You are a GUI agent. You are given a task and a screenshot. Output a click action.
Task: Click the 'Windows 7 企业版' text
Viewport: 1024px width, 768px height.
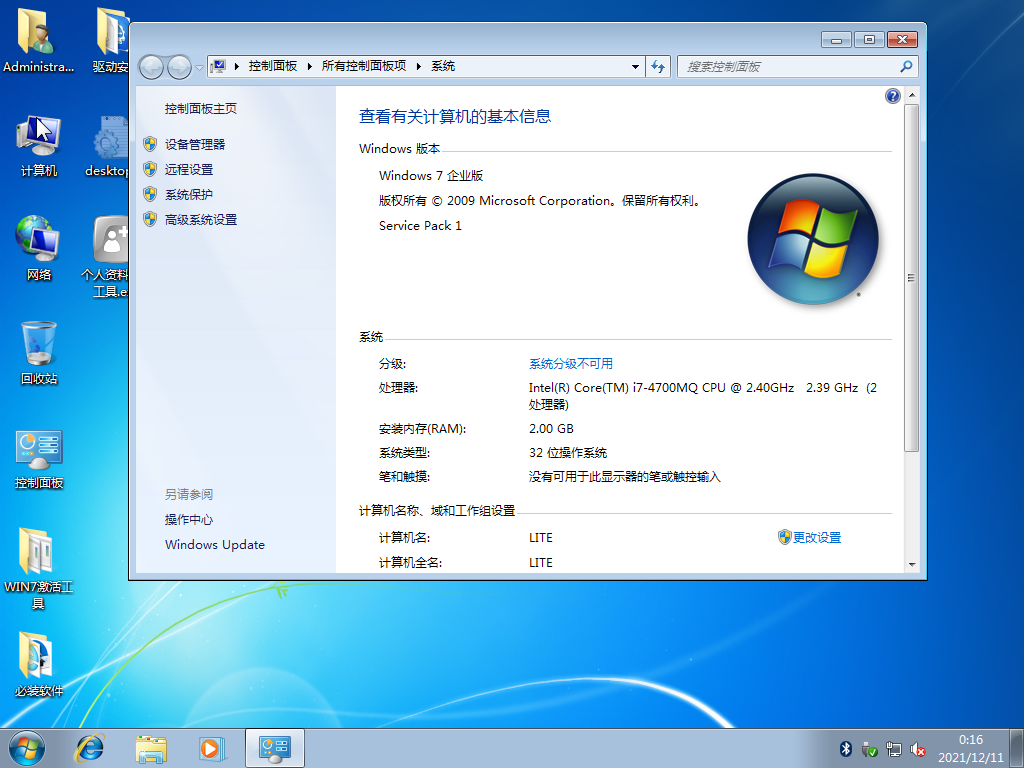pyautogui.click(x=431, y=175)
